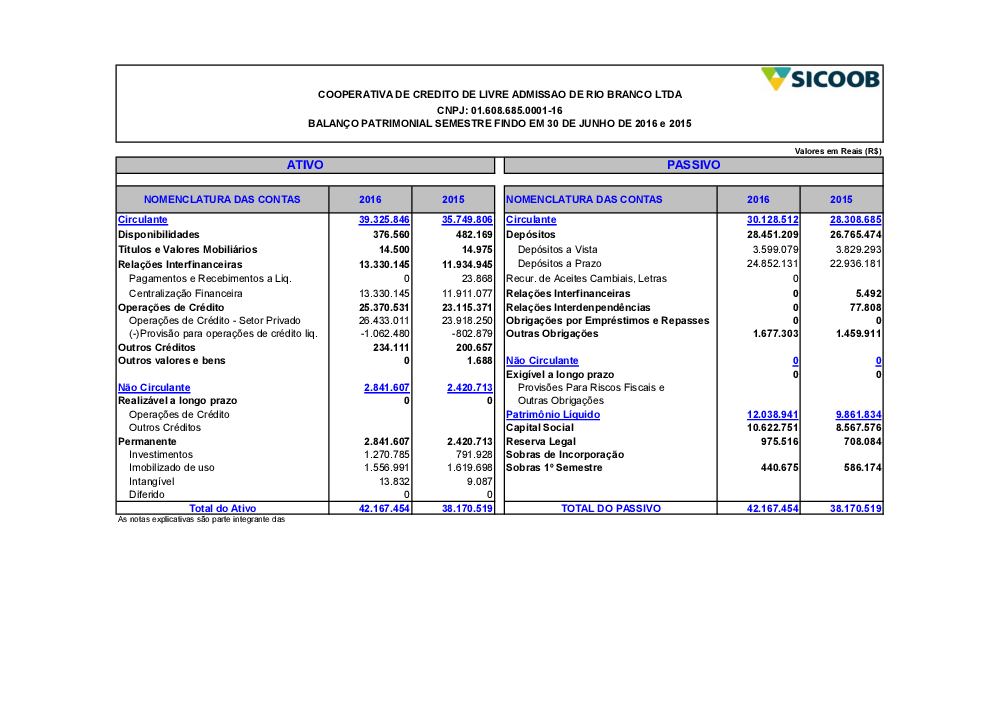Select the Capital Social row label
The image size is (1000, 707).
pos(540,428)
